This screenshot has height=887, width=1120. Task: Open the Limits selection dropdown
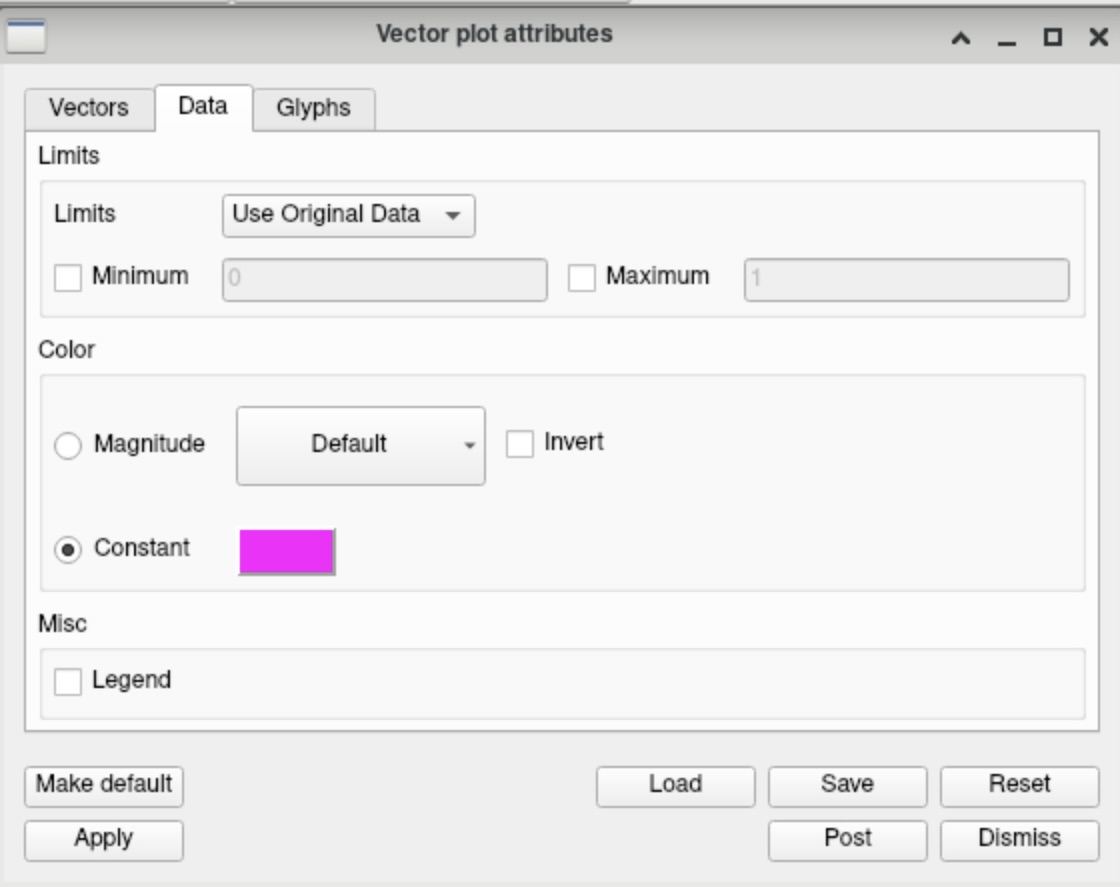point(348,212)
